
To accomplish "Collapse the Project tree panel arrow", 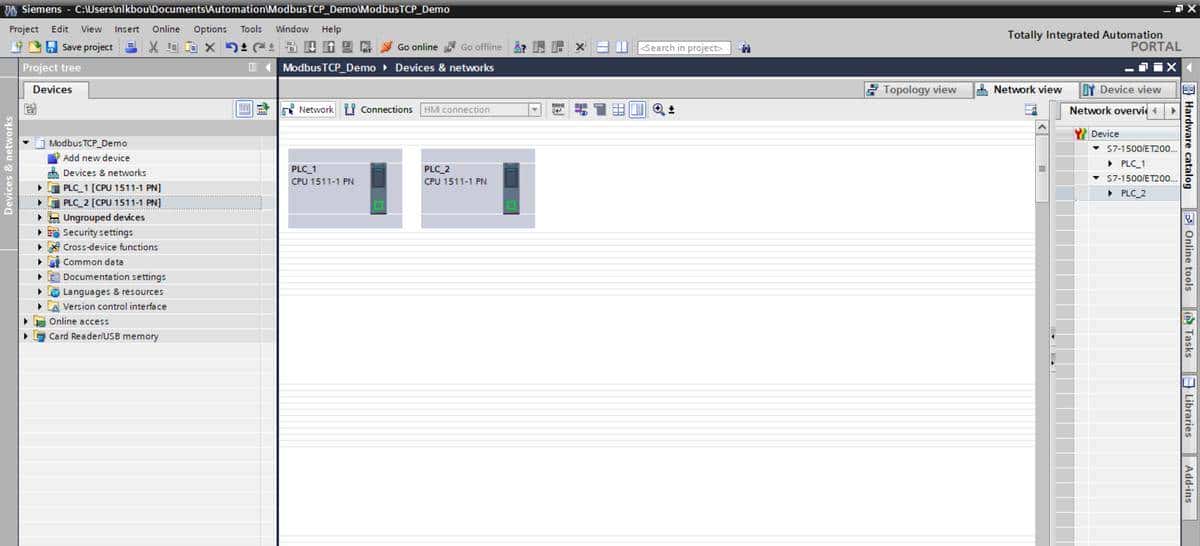I will click(x=268, y=68).
